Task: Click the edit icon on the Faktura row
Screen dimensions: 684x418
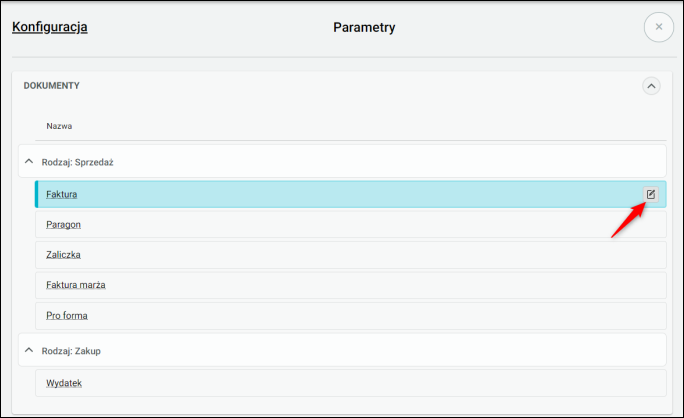Action: 650,194
